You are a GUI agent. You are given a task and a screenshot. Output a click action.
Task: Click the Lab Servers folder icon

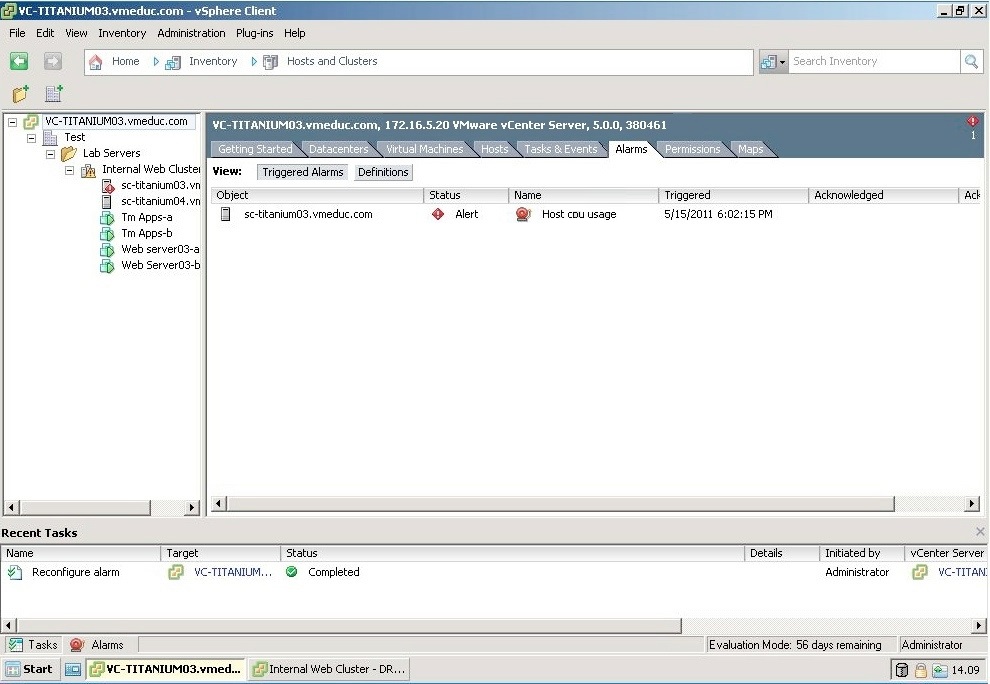pyautogui.click(x=69, y=153)
